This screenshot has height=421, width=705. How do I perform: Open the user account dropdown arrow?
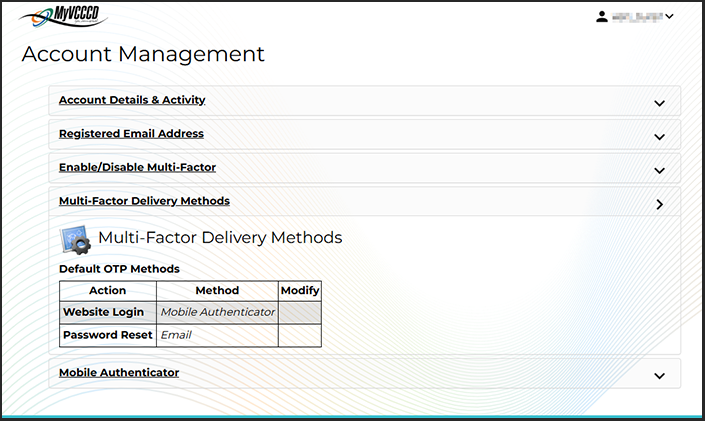[x=669, y=17]
